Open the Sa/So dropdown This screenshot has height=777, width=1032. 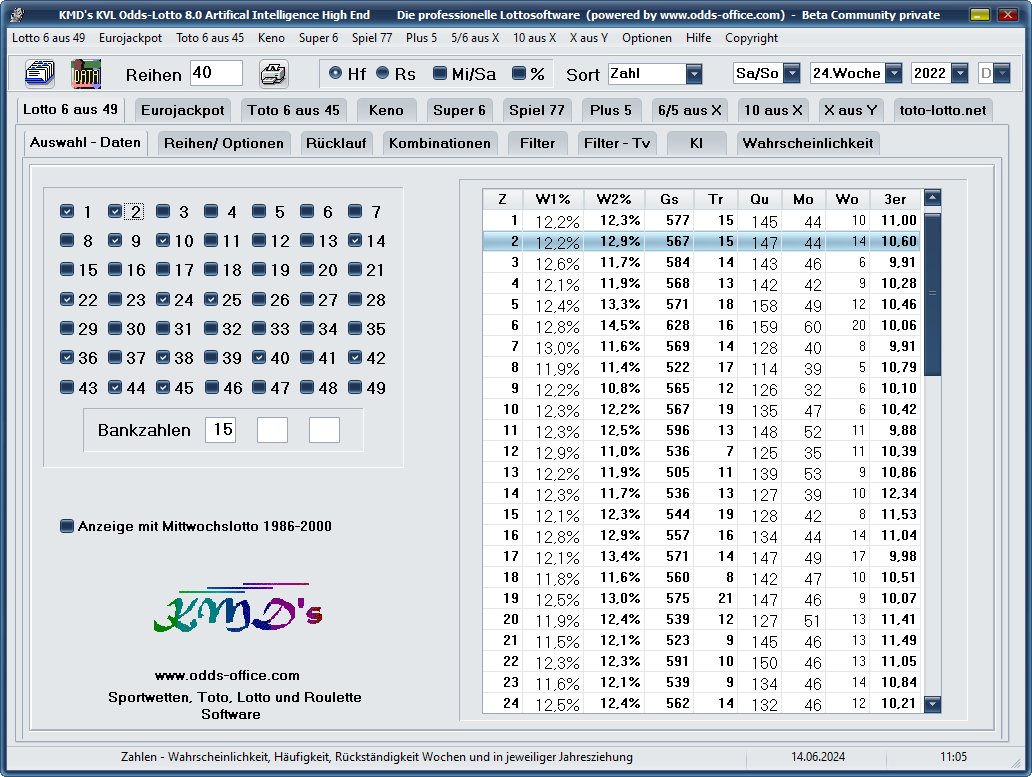point(792,73)
